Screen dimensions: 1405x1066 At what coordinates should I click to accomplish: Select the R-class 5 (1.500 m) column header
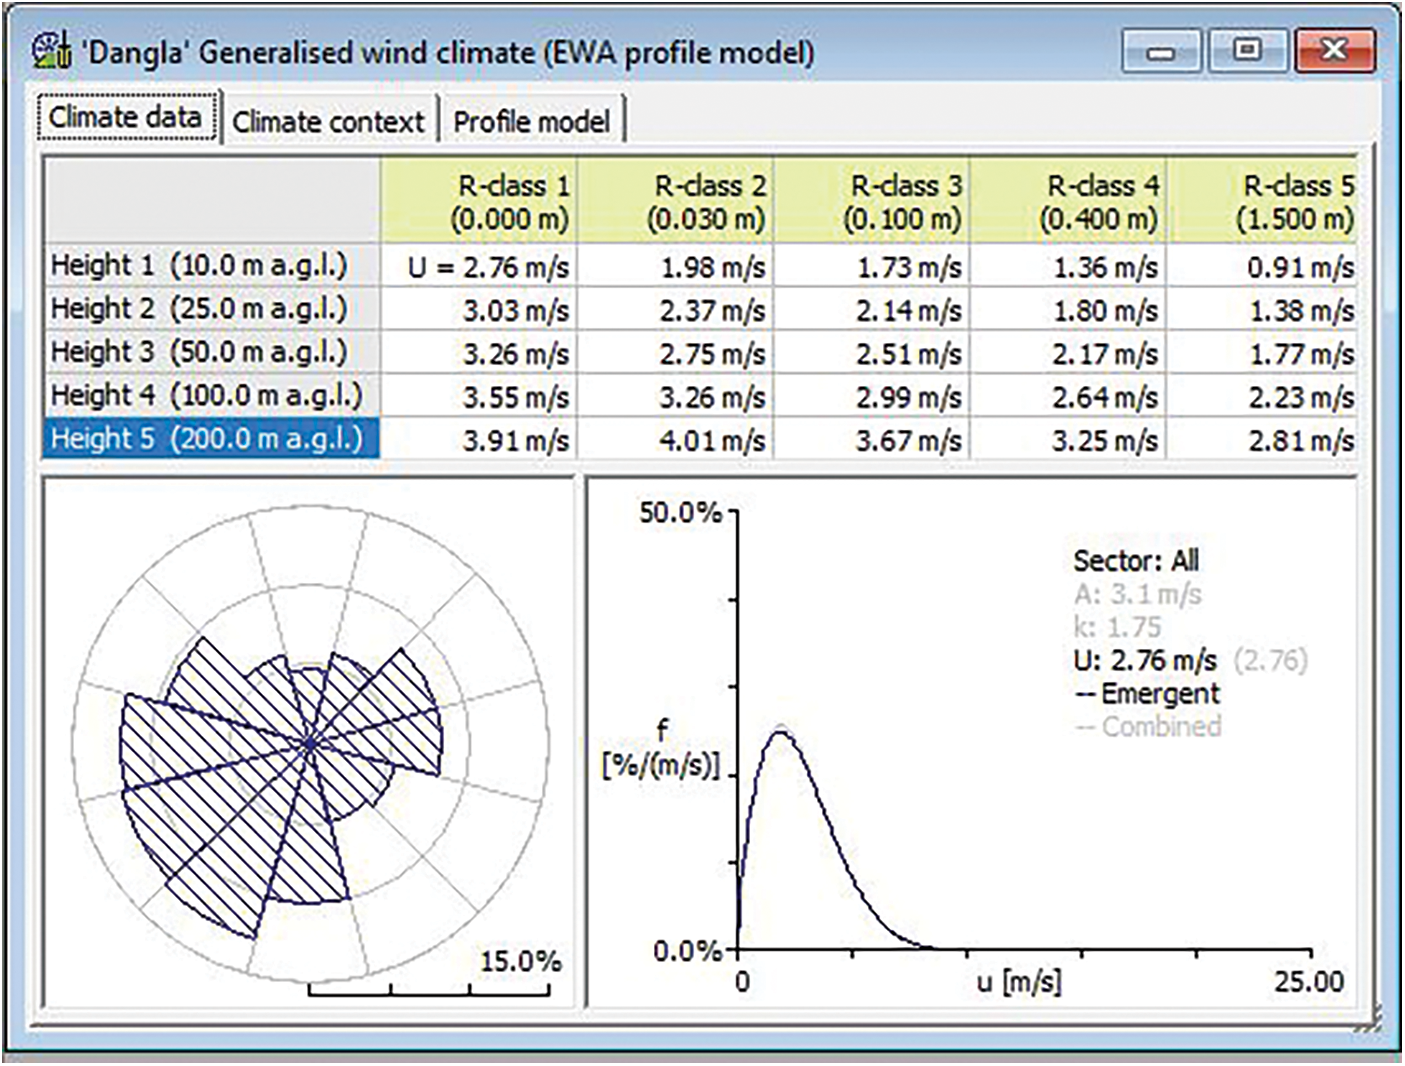1262,201
